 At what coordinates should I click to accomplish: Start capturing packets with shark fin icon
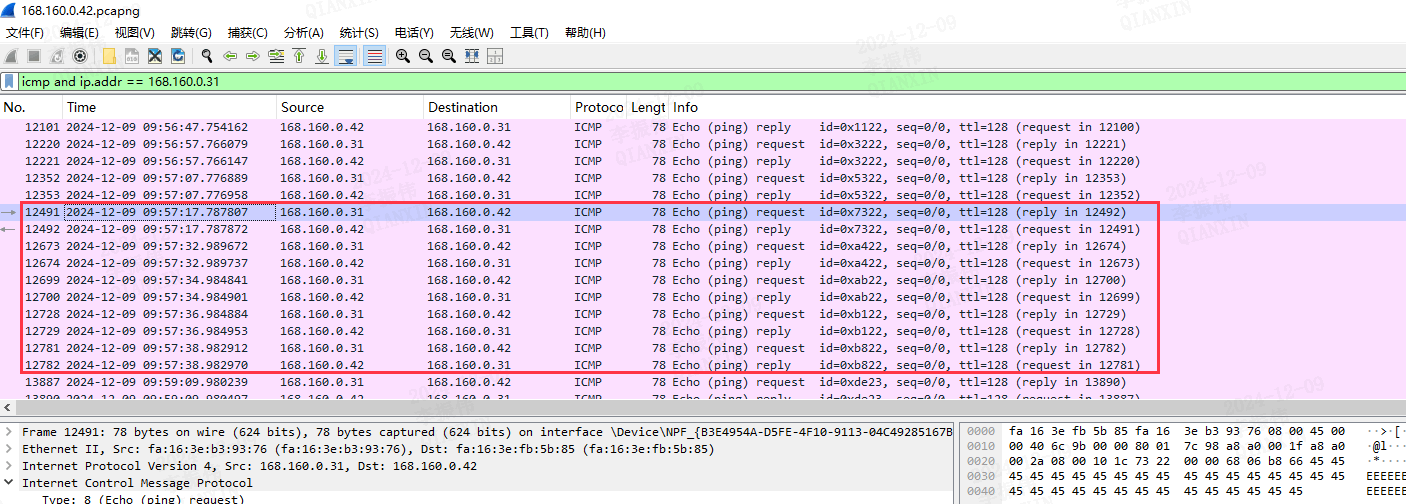(11, 56)
